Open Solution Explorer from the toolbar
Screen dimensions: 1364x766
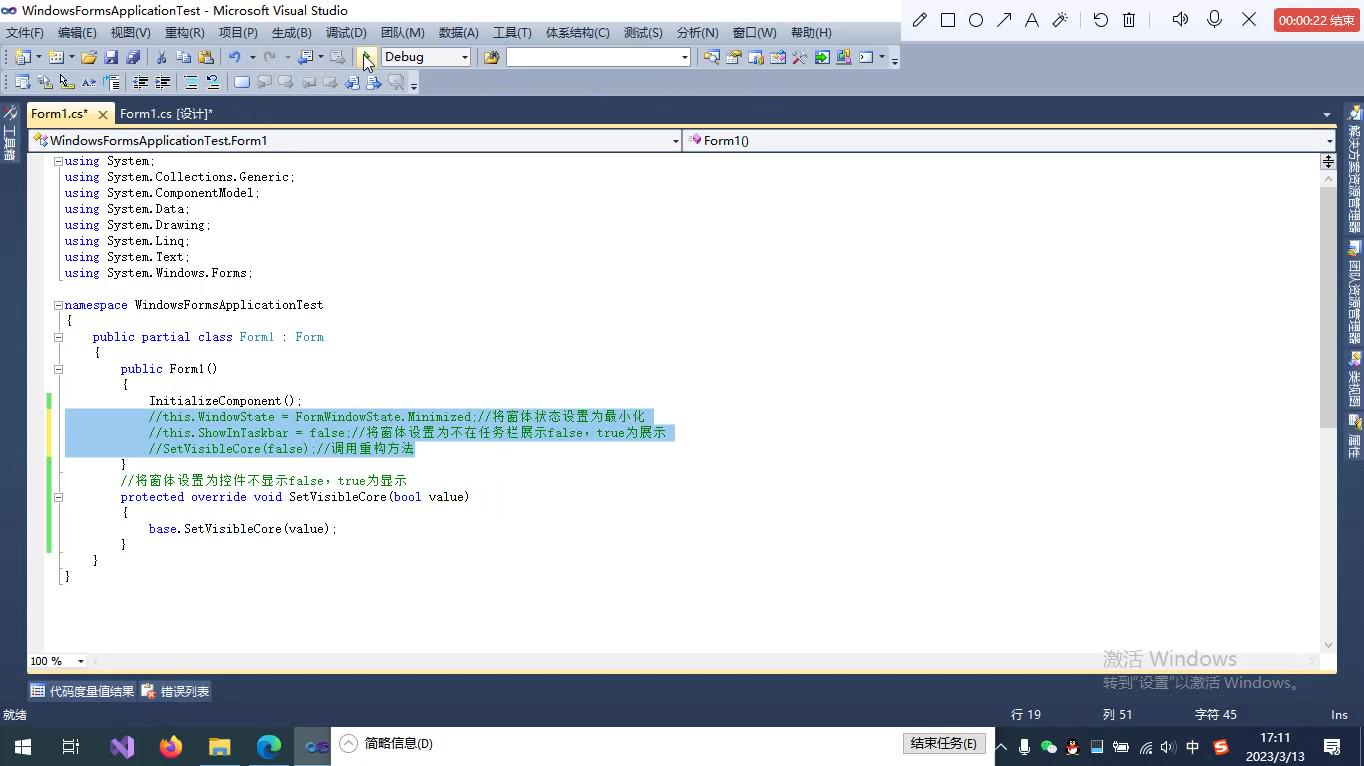[x=712, y=57]
